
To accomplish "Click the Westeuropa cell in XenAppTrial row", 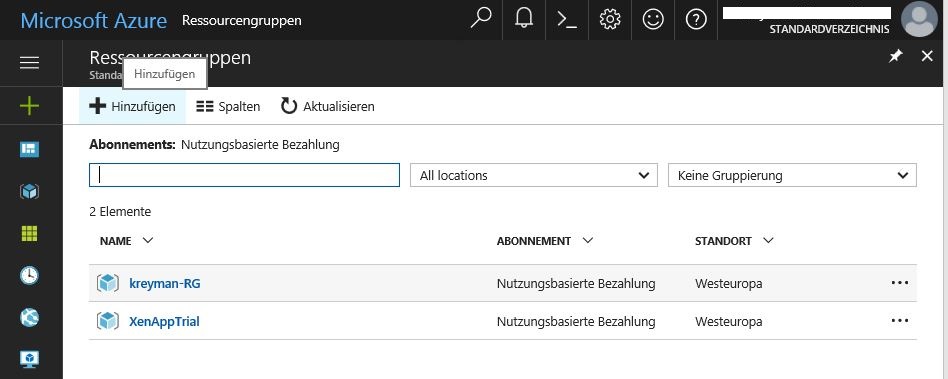I will (729, 321).
